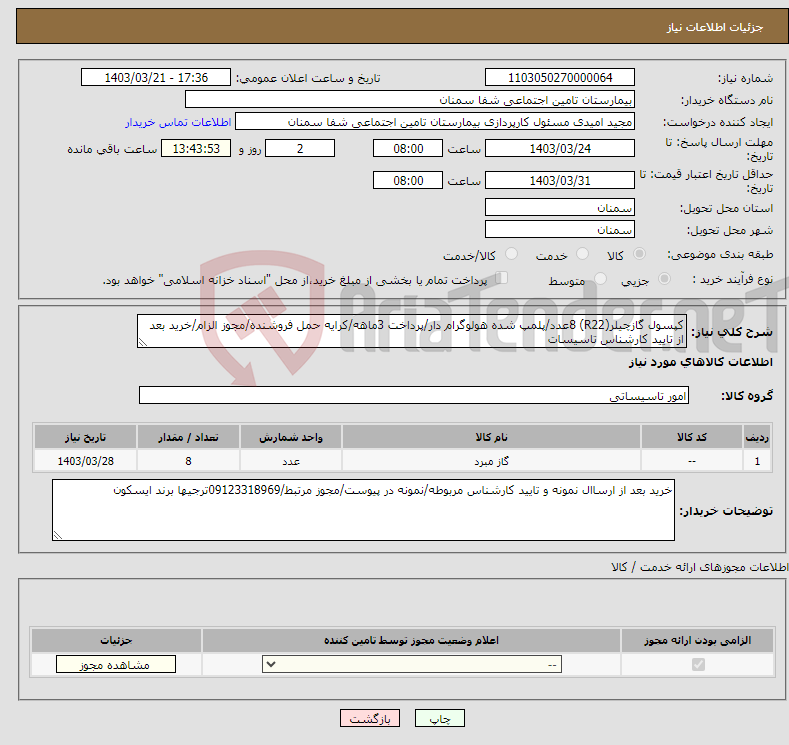Toggle the mandatory permit checkbox

698,665
